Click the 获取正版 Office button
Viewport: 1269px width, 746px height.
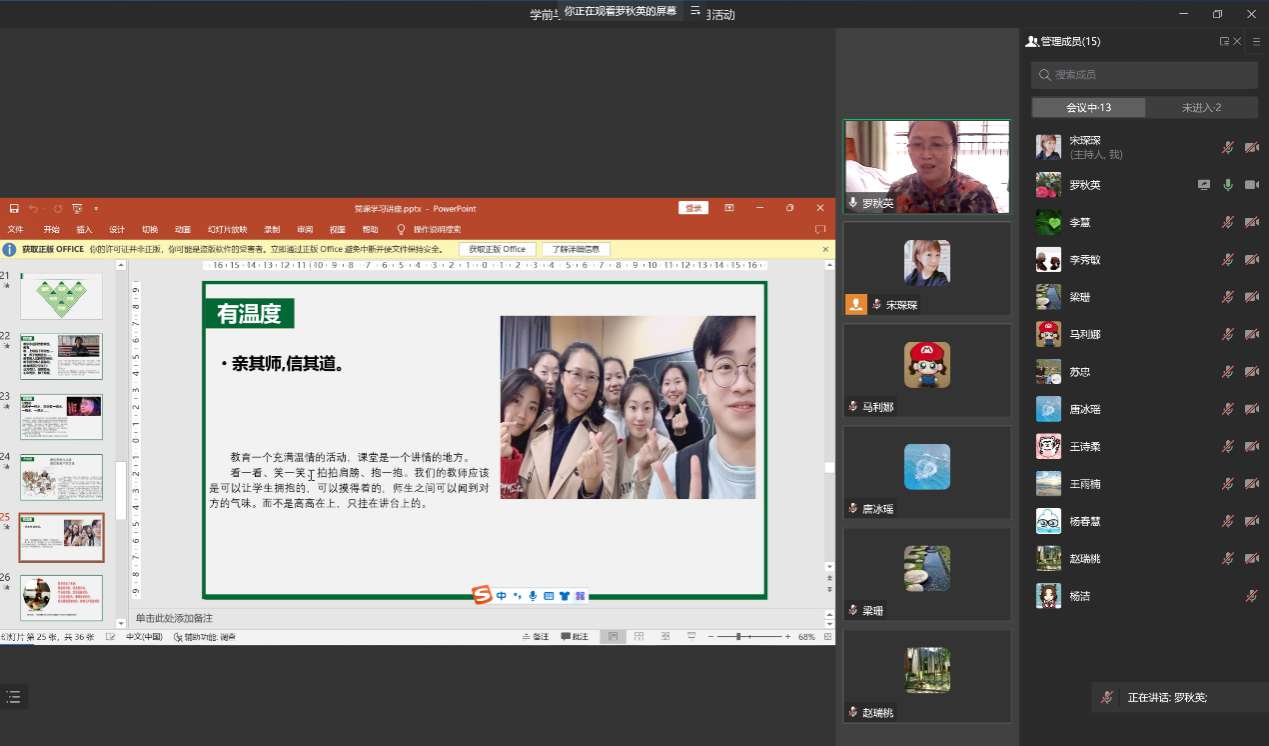point(497,249)
